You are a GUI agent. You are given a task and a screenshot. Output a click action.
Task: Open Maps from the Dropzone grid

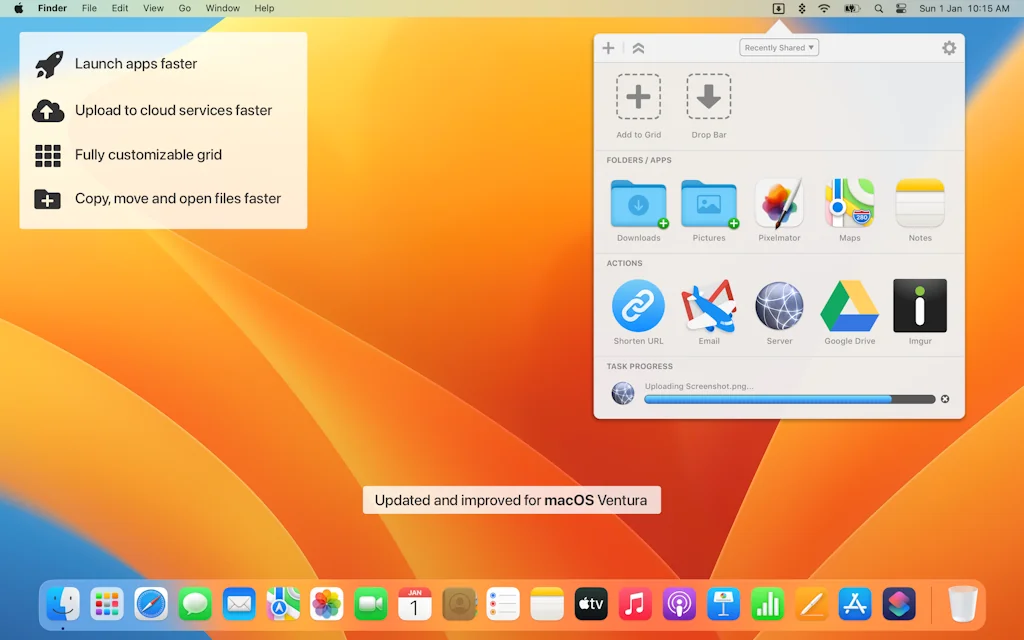click(x=849, y=204)
